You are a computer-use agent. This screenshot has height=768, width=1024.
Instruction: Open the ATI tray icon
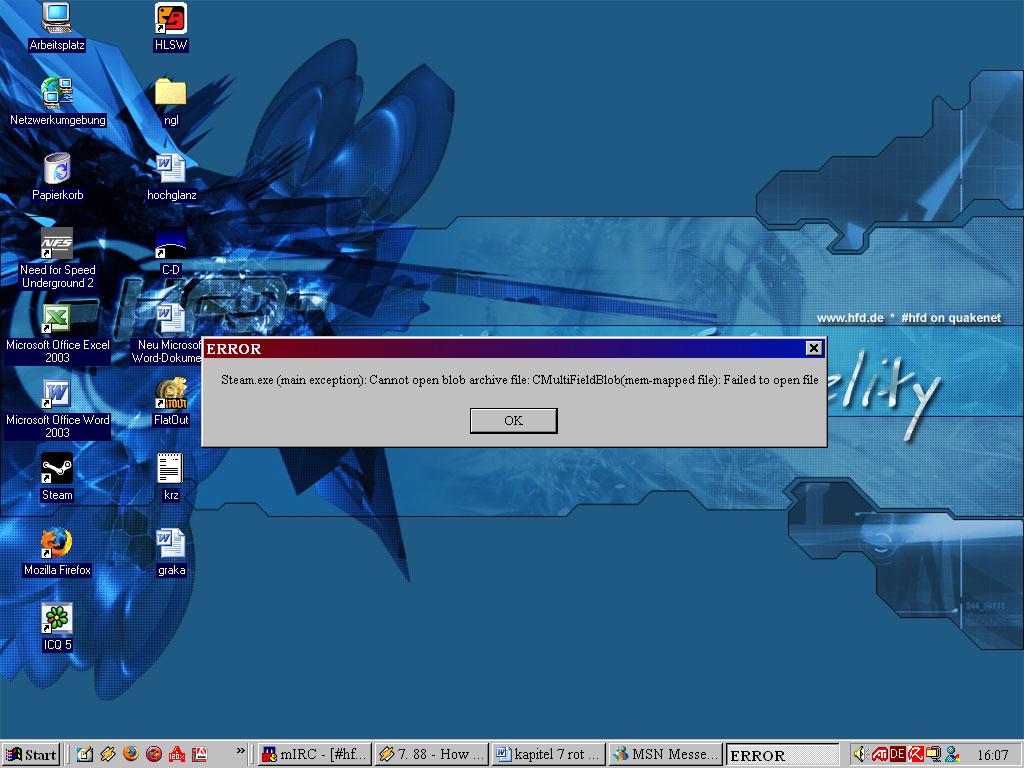coord(879,754)
